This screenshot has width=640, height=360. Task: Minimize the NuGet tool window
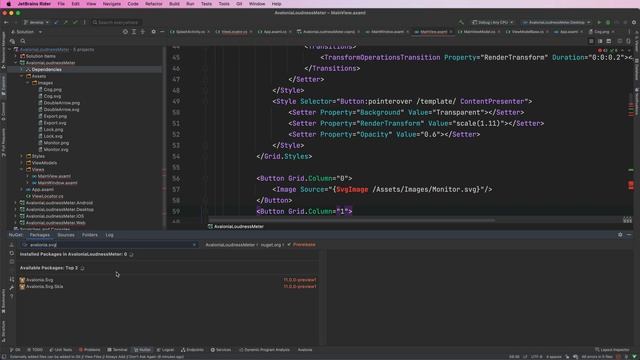point(629,235)
